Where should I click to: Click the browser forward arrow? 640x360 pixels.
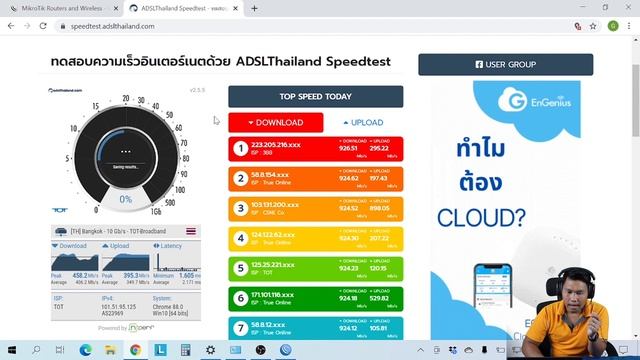pos(27,26)
